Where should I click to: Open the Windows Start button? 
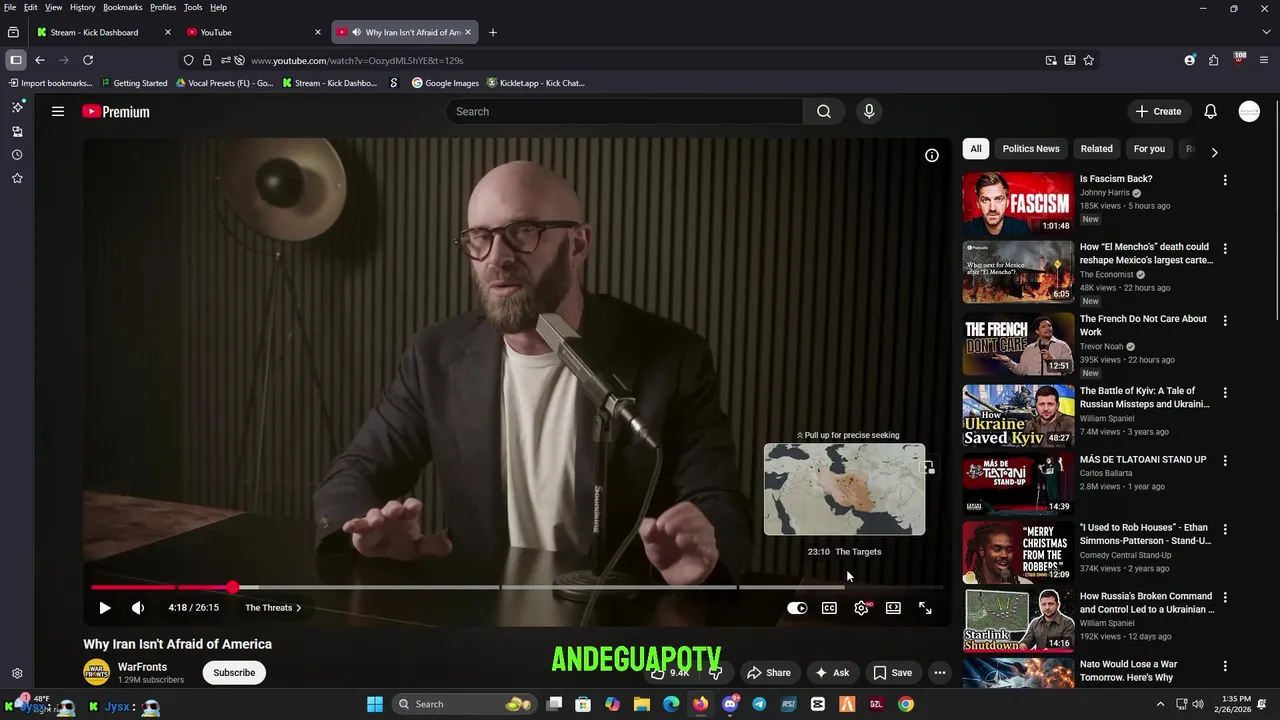pos(375,704)
